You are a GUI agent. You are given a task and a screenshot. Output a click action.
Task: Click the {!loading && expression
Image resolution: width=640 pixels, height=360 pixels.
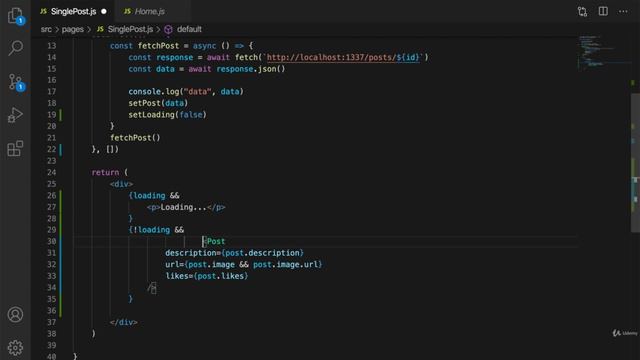[x=156, y=230]
